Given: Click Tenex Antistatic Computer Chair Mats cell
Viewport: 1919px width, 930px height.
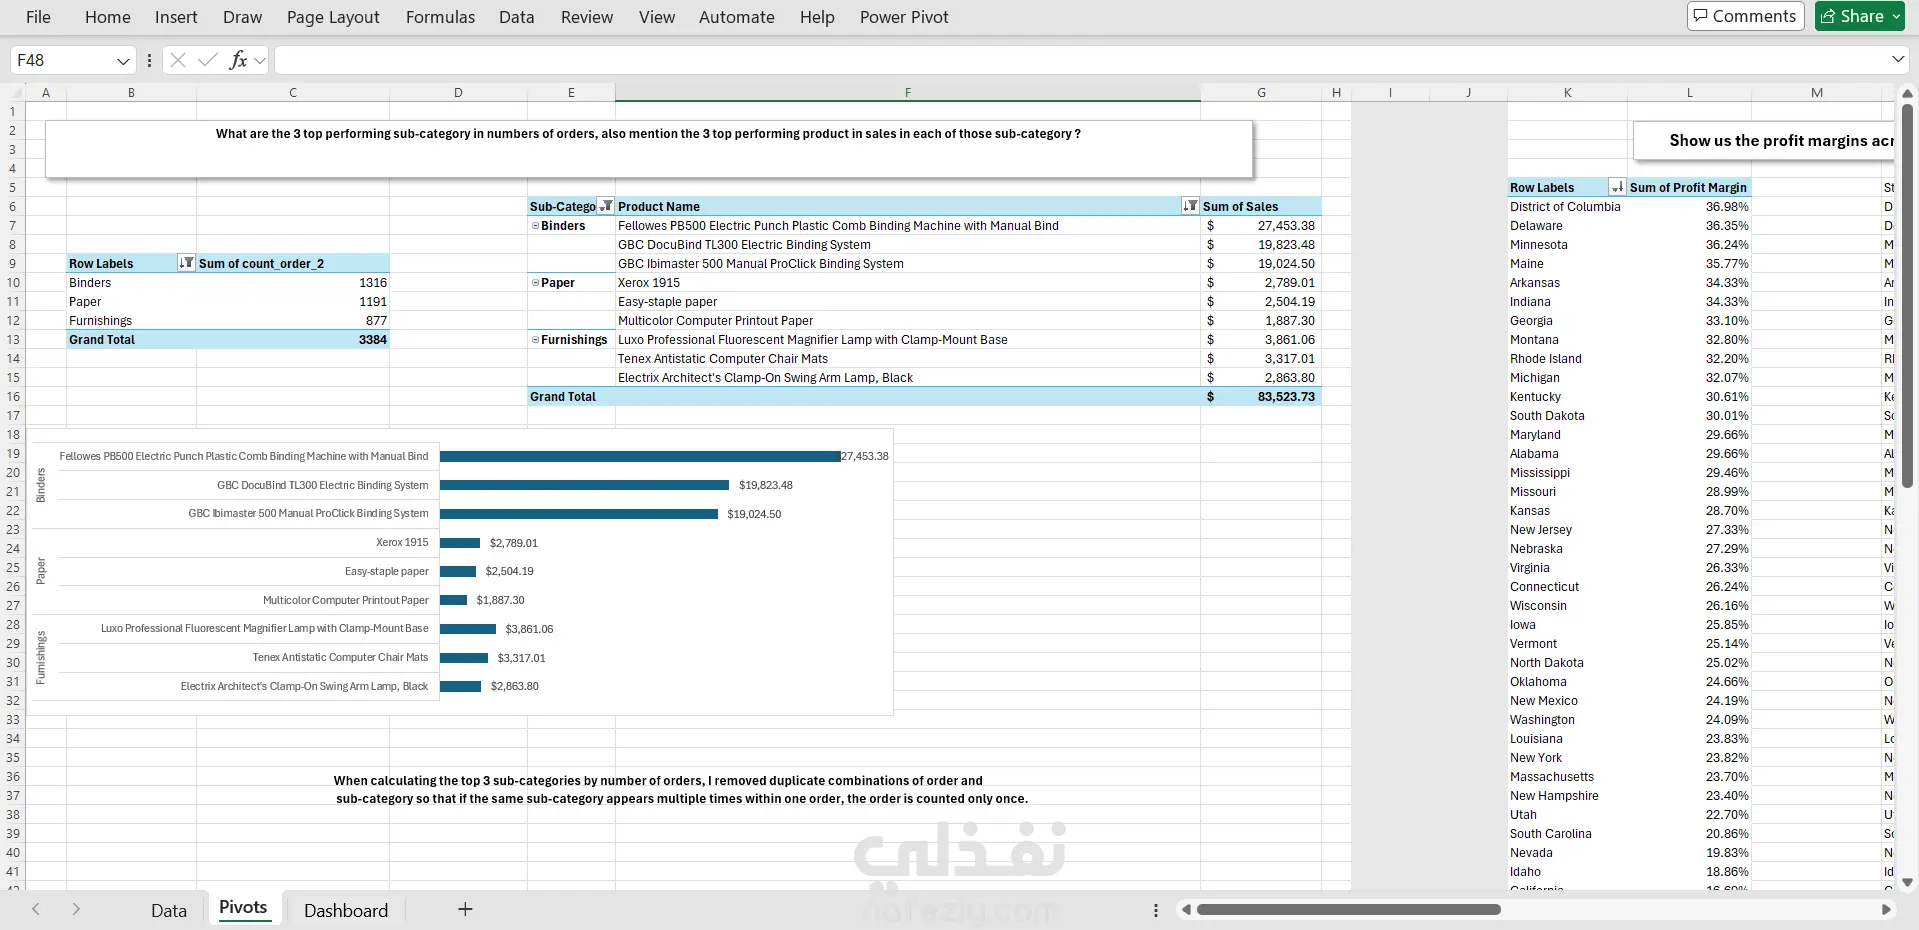Looking at the screenshot, I should (907, 359).
